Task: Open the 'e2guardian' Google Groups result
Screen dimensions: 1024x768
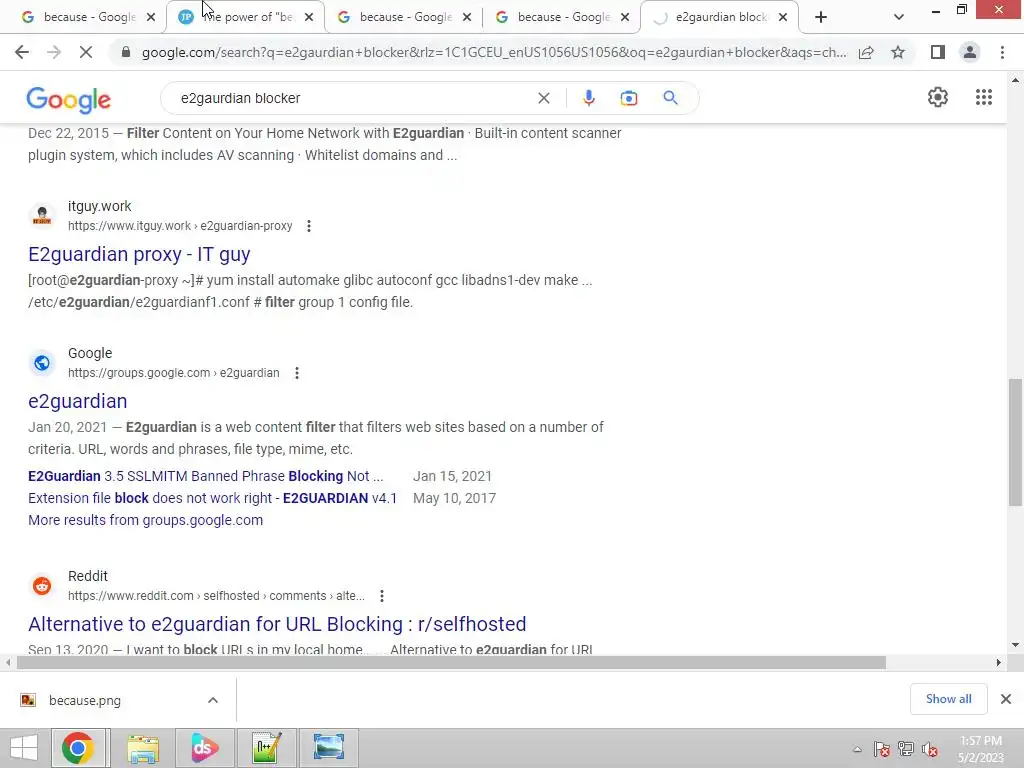Action: 78,401
